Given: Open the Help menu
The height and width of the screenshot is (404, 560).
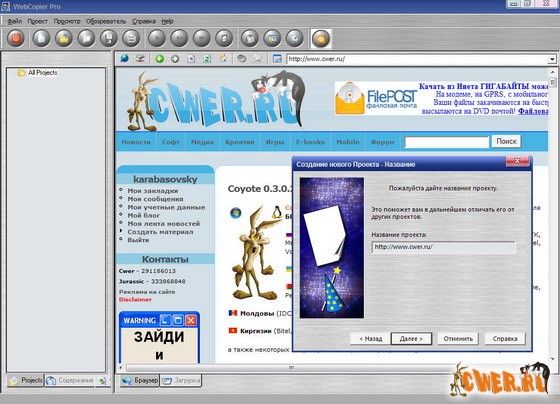Looking at the screenshot, I should (167, 21).
